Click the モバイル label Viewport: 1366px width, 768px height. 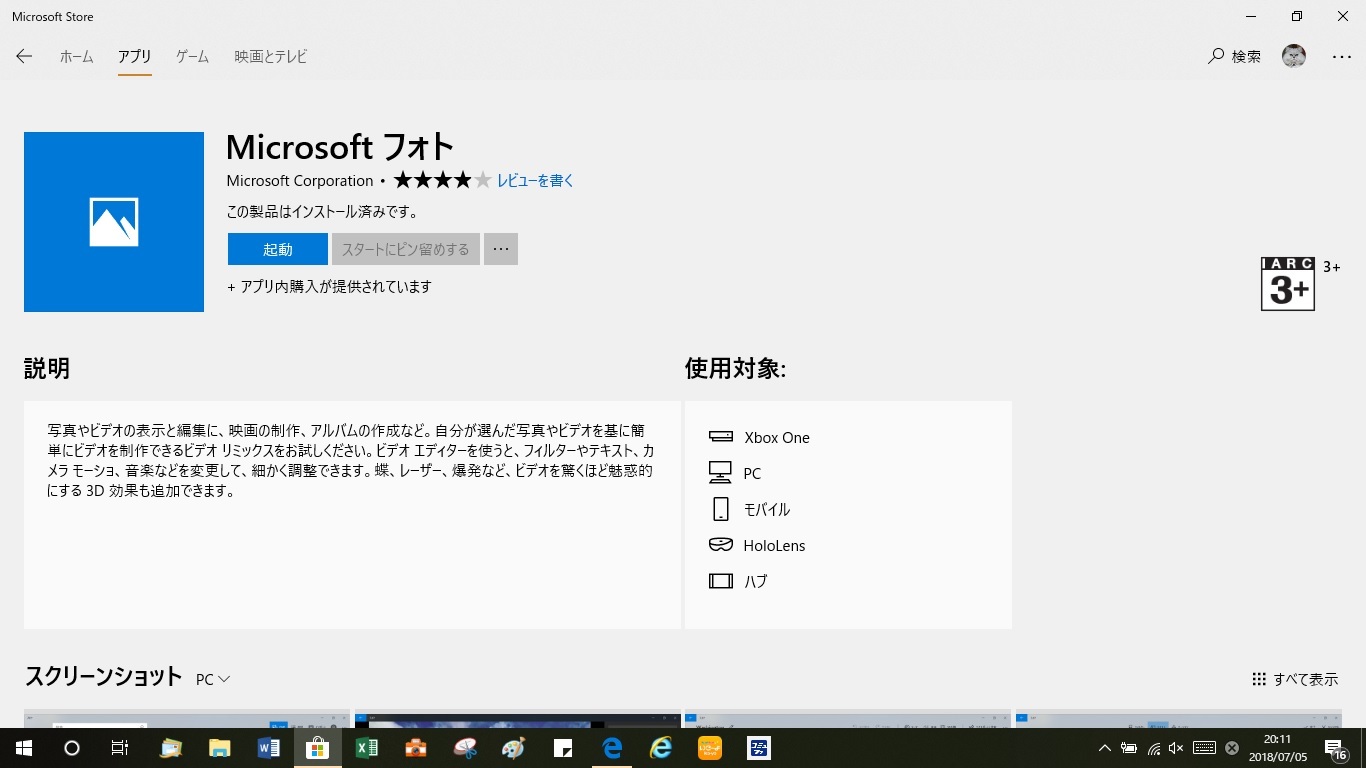pos(767,510)
